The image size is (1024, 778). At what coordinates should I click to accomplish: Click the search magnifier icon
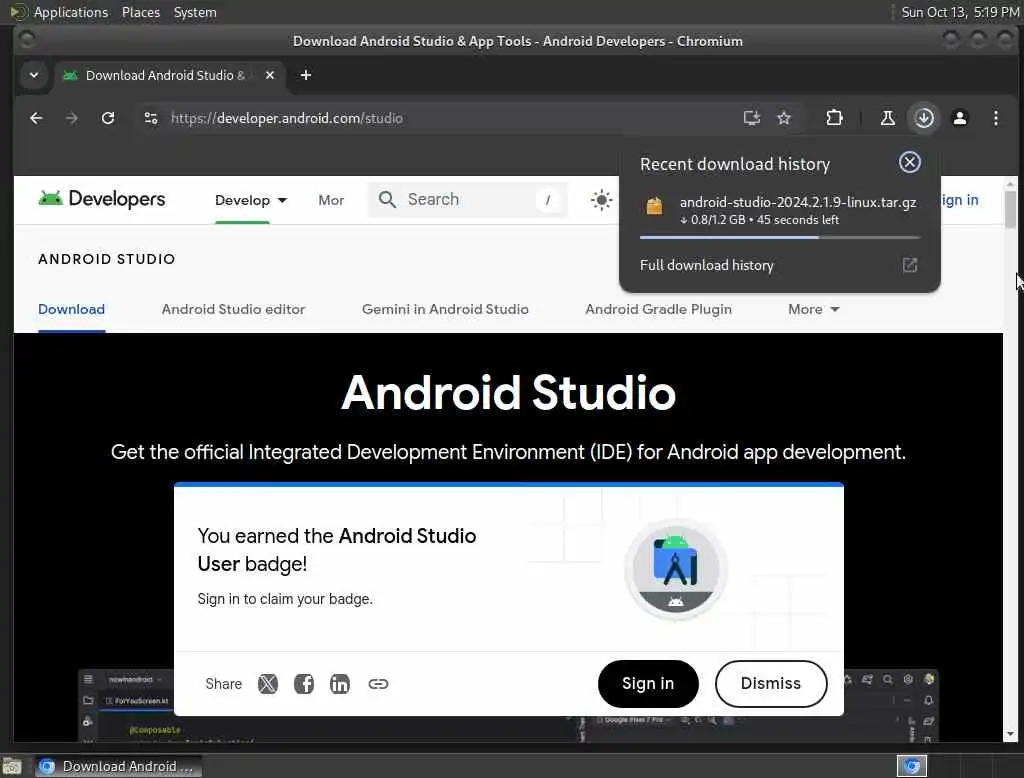click(387, 199)
